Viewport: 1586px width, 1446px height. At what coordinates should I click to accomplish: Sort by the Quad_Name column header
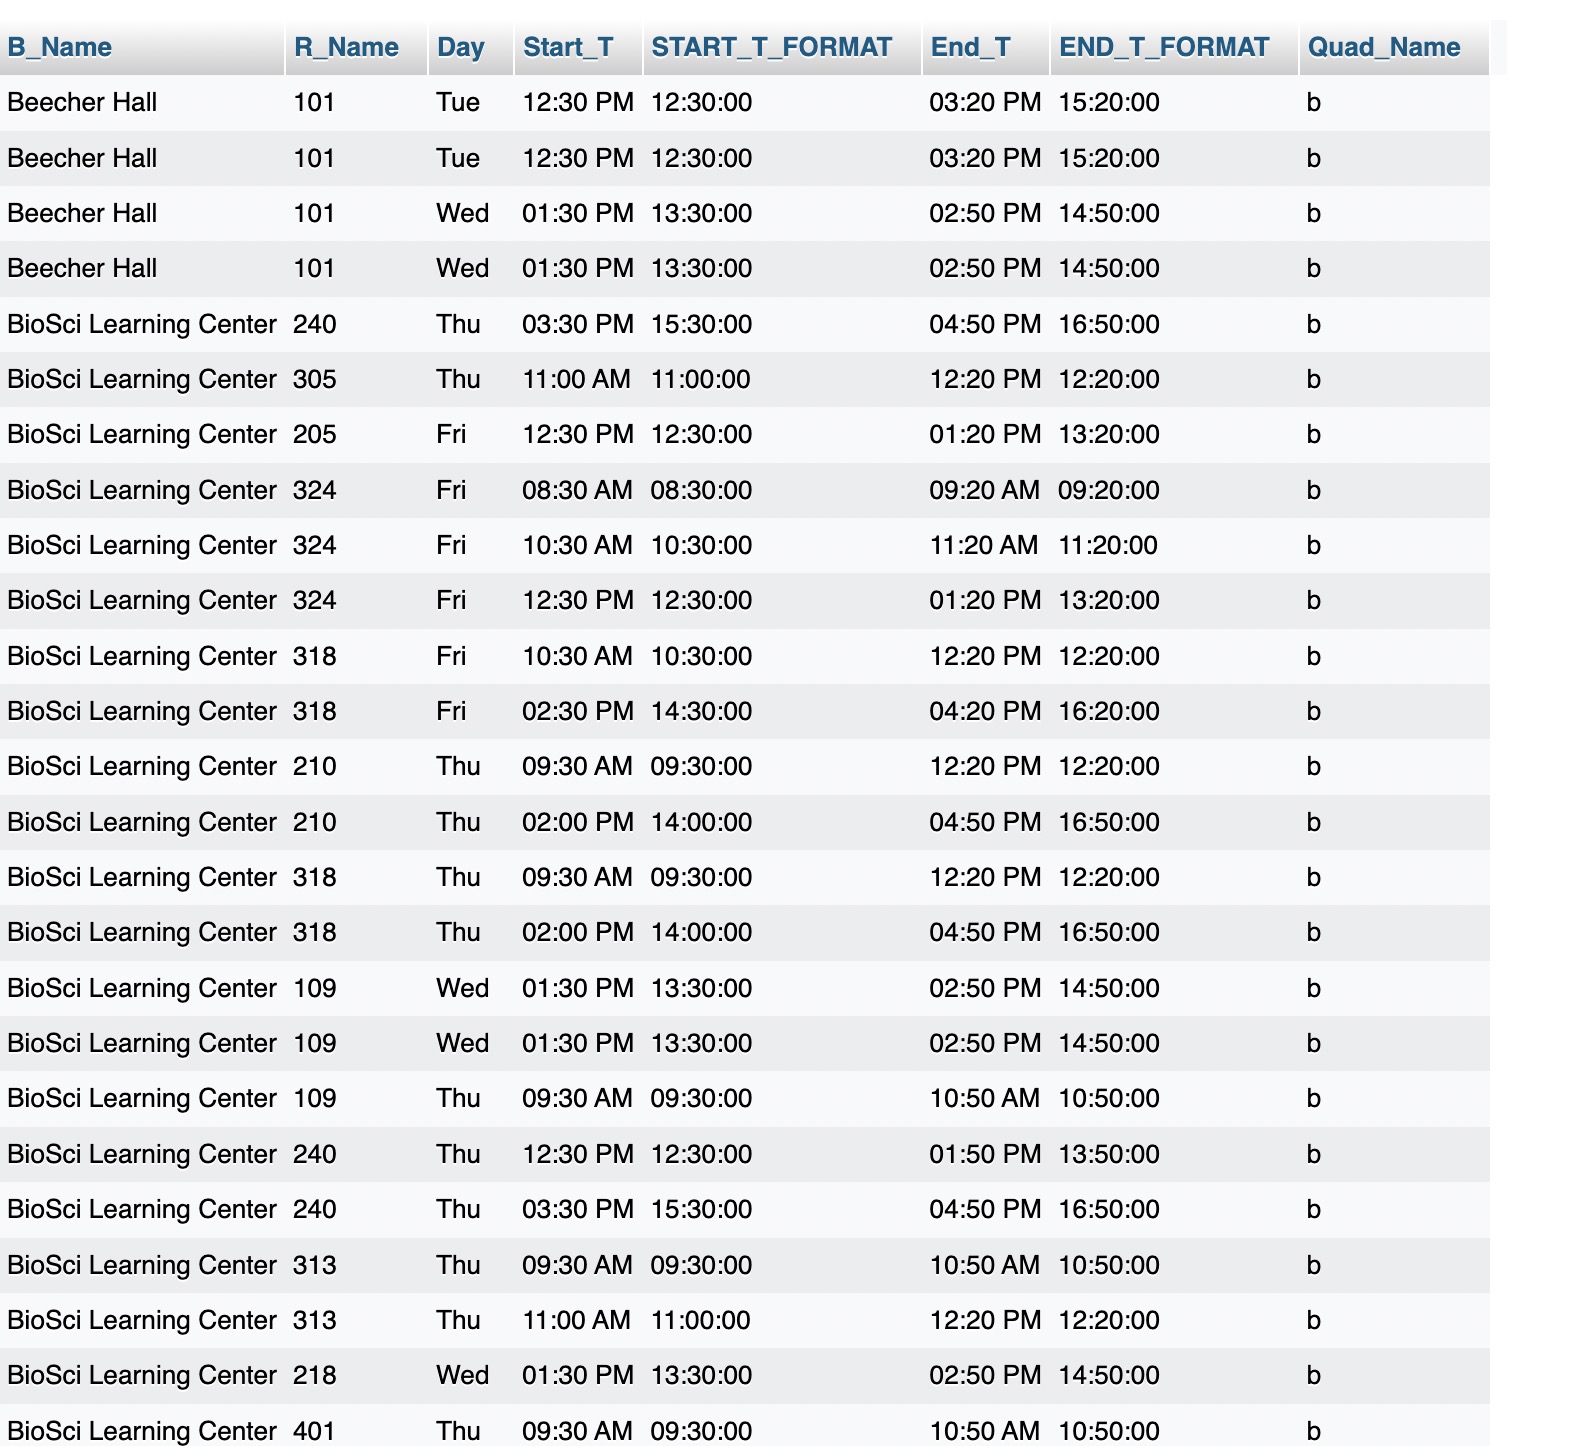pos(1384,47)
